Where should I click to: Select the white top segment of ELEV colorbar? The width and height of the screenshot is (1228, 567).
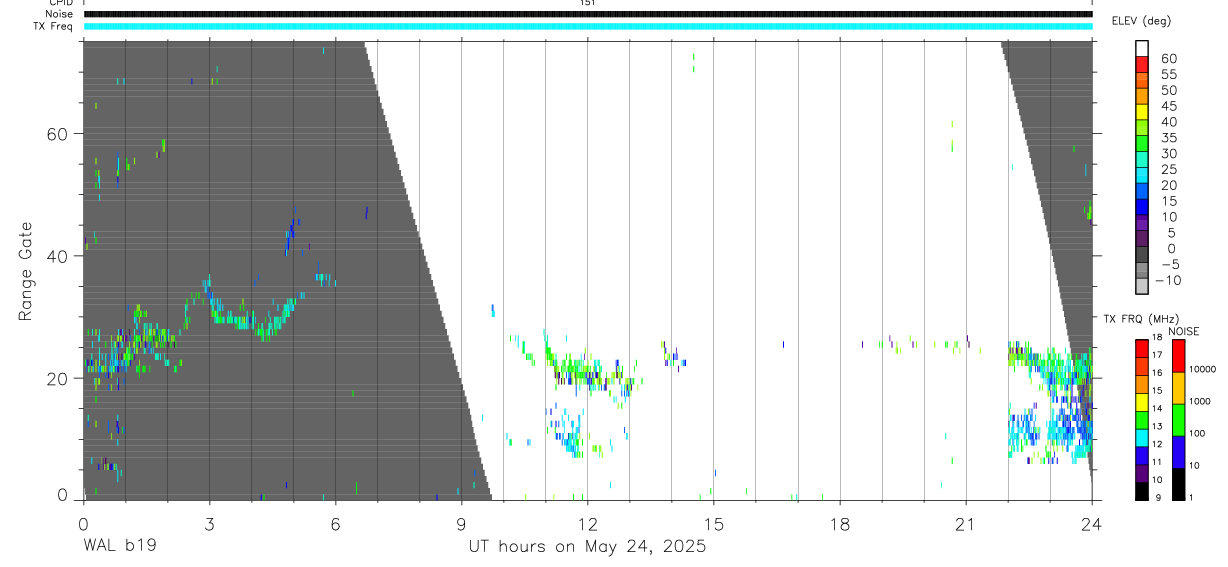tap(1142, 48)
